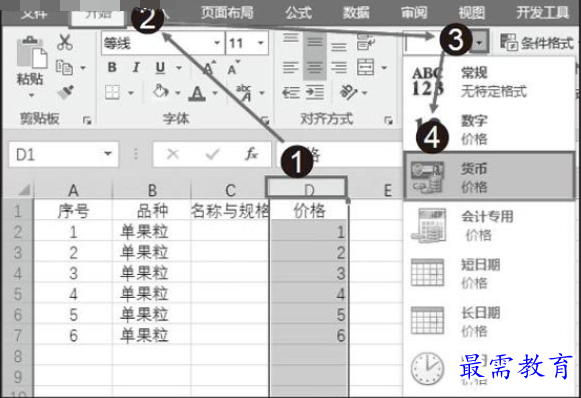The height and width of the screenshot is (398, 581).
Task: Open the 审阅 ribbon tab
Action: (414, 12)
